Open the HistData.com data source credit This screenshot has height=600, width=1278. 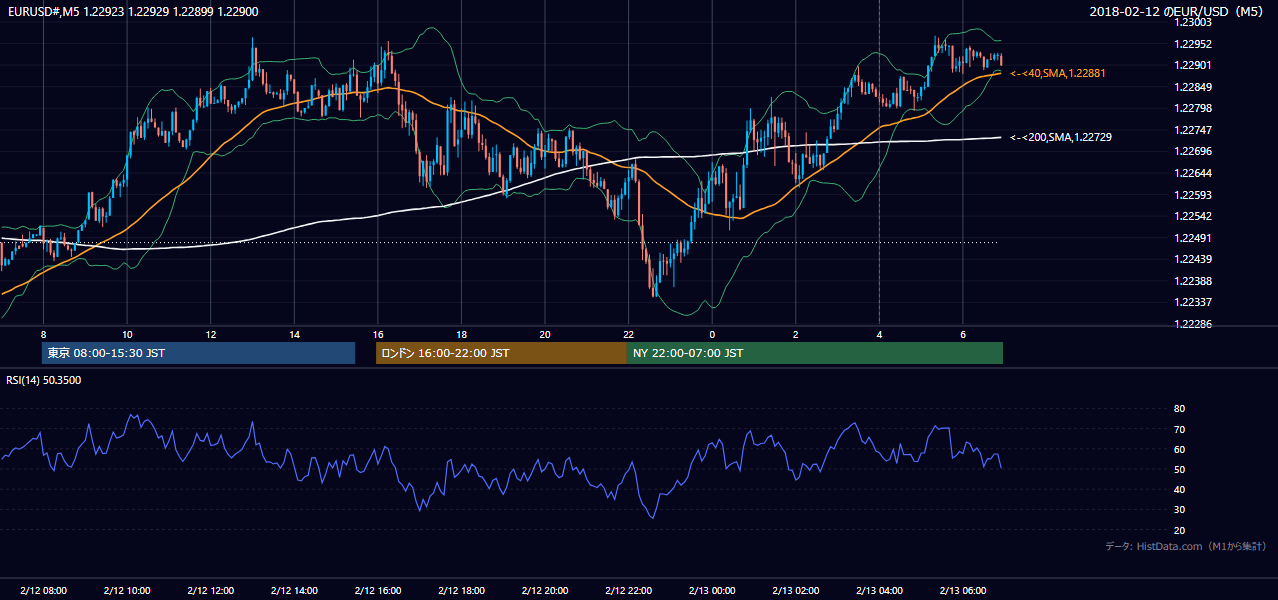(x=1186, y=546)
